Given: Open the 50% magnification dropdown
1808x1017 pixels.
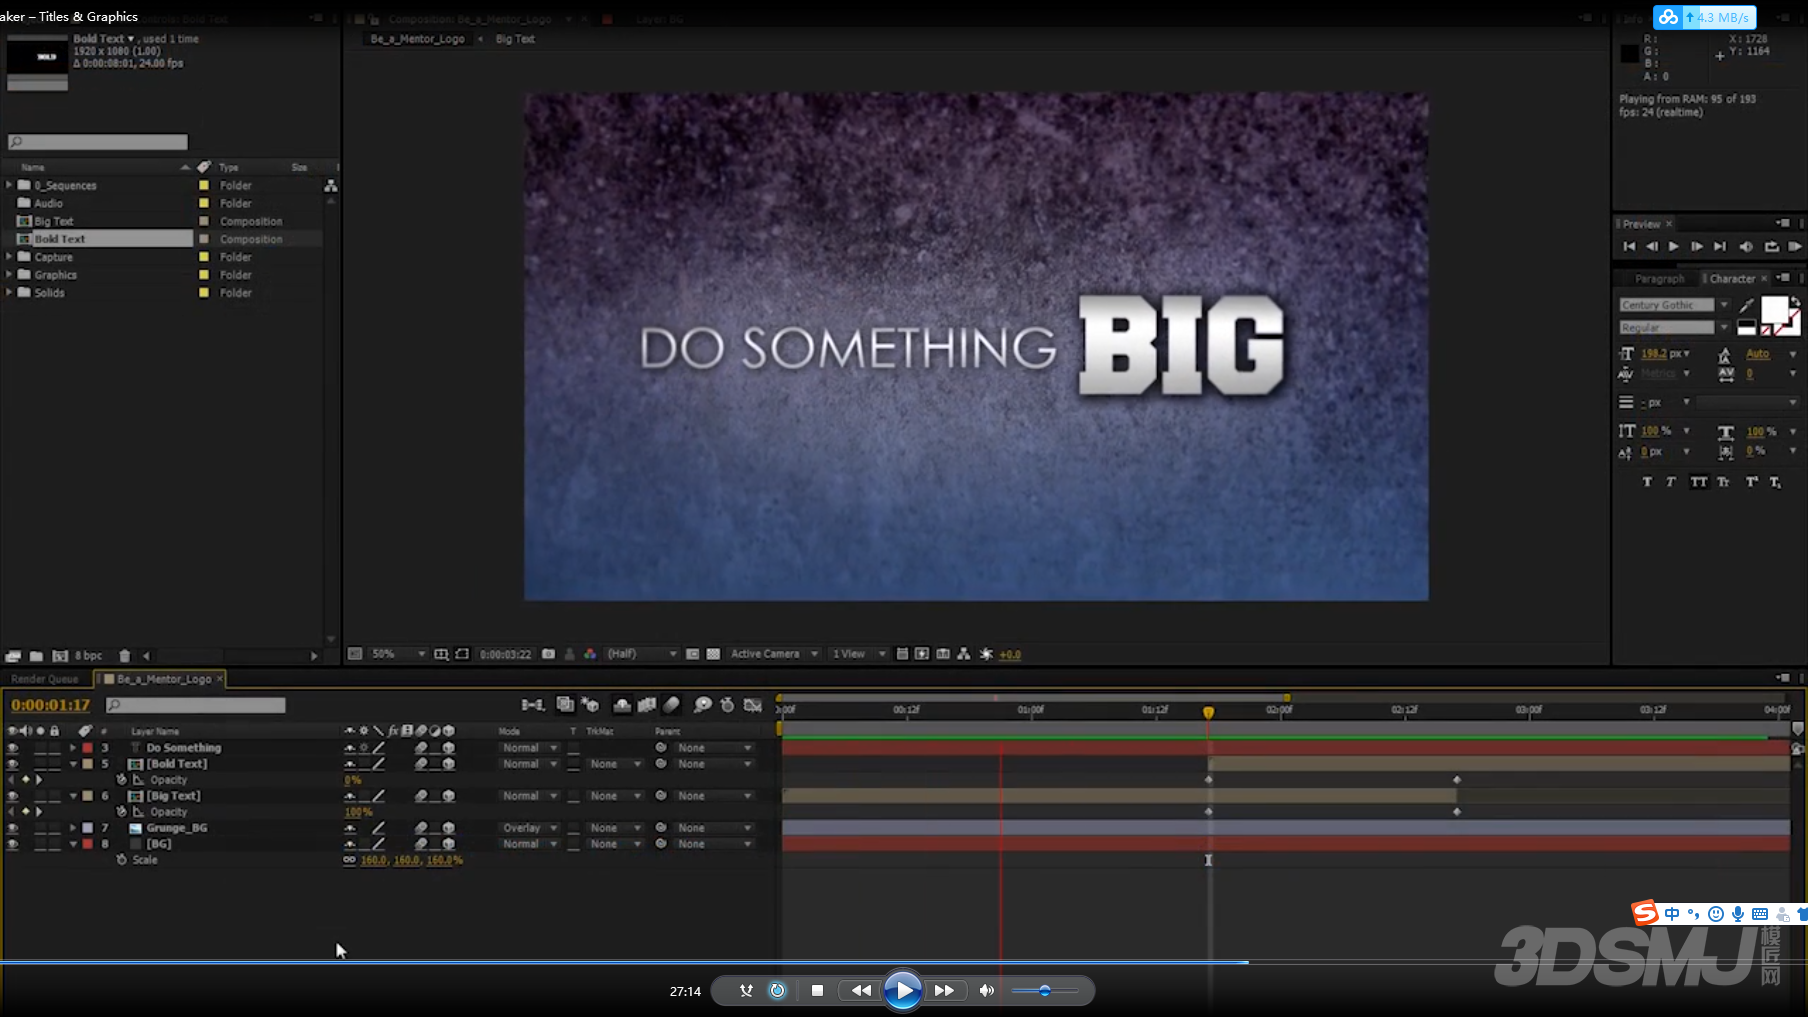Looking at the screenshot, I should tap(398, 654).
